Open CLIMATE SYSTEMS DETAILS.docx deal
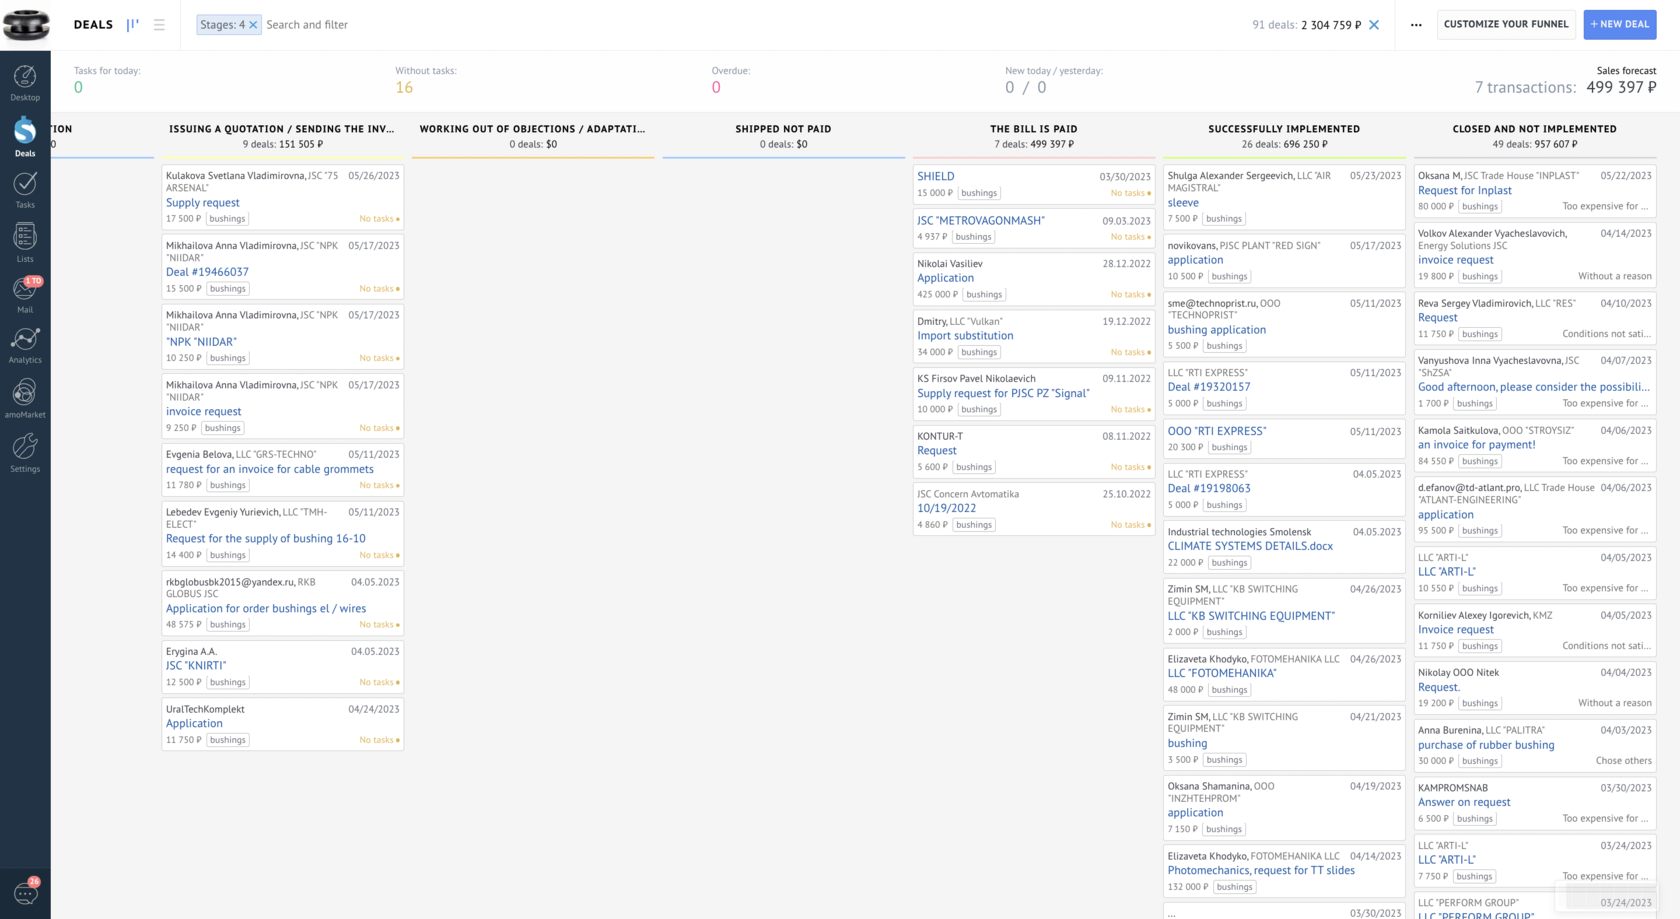The height and width of the screenshot is (919, 1680). (1250, 546)
